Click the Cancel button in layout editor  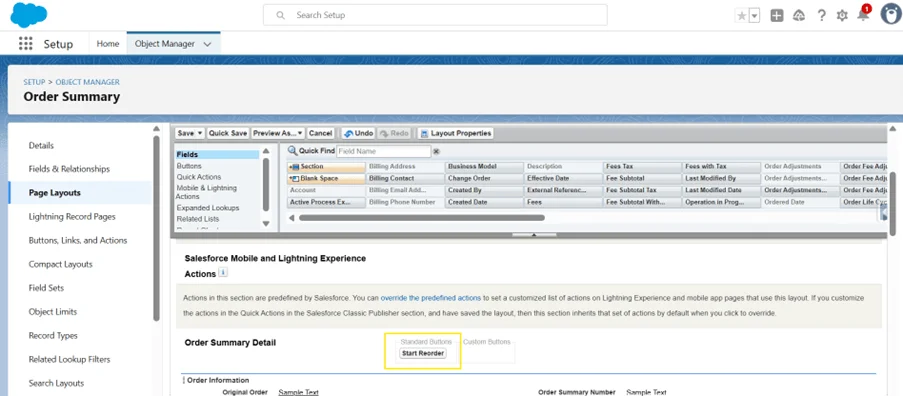point(321,133)
